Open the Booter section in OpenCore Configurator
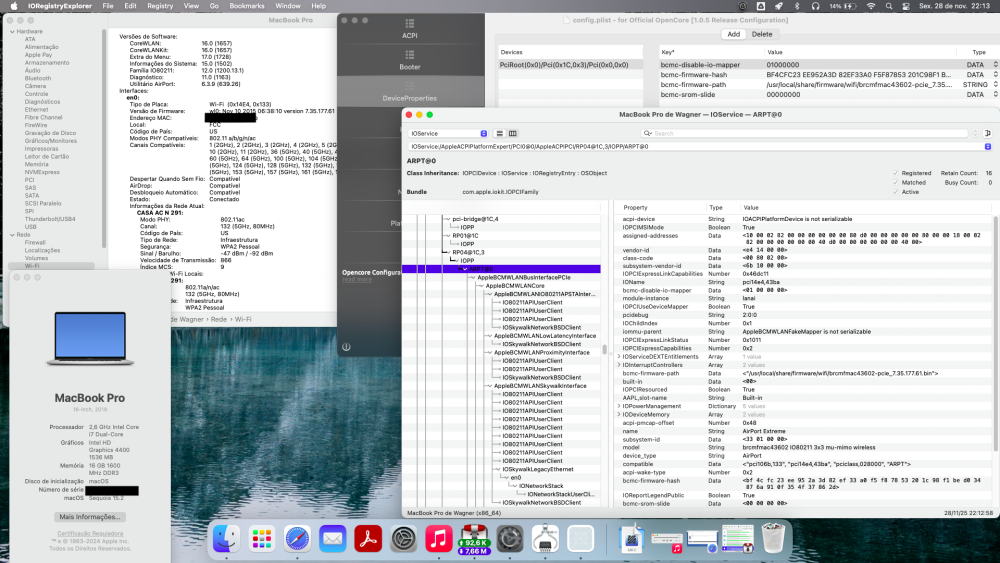1000x563 pixels. pyautogui.click(x=409, y=60)
